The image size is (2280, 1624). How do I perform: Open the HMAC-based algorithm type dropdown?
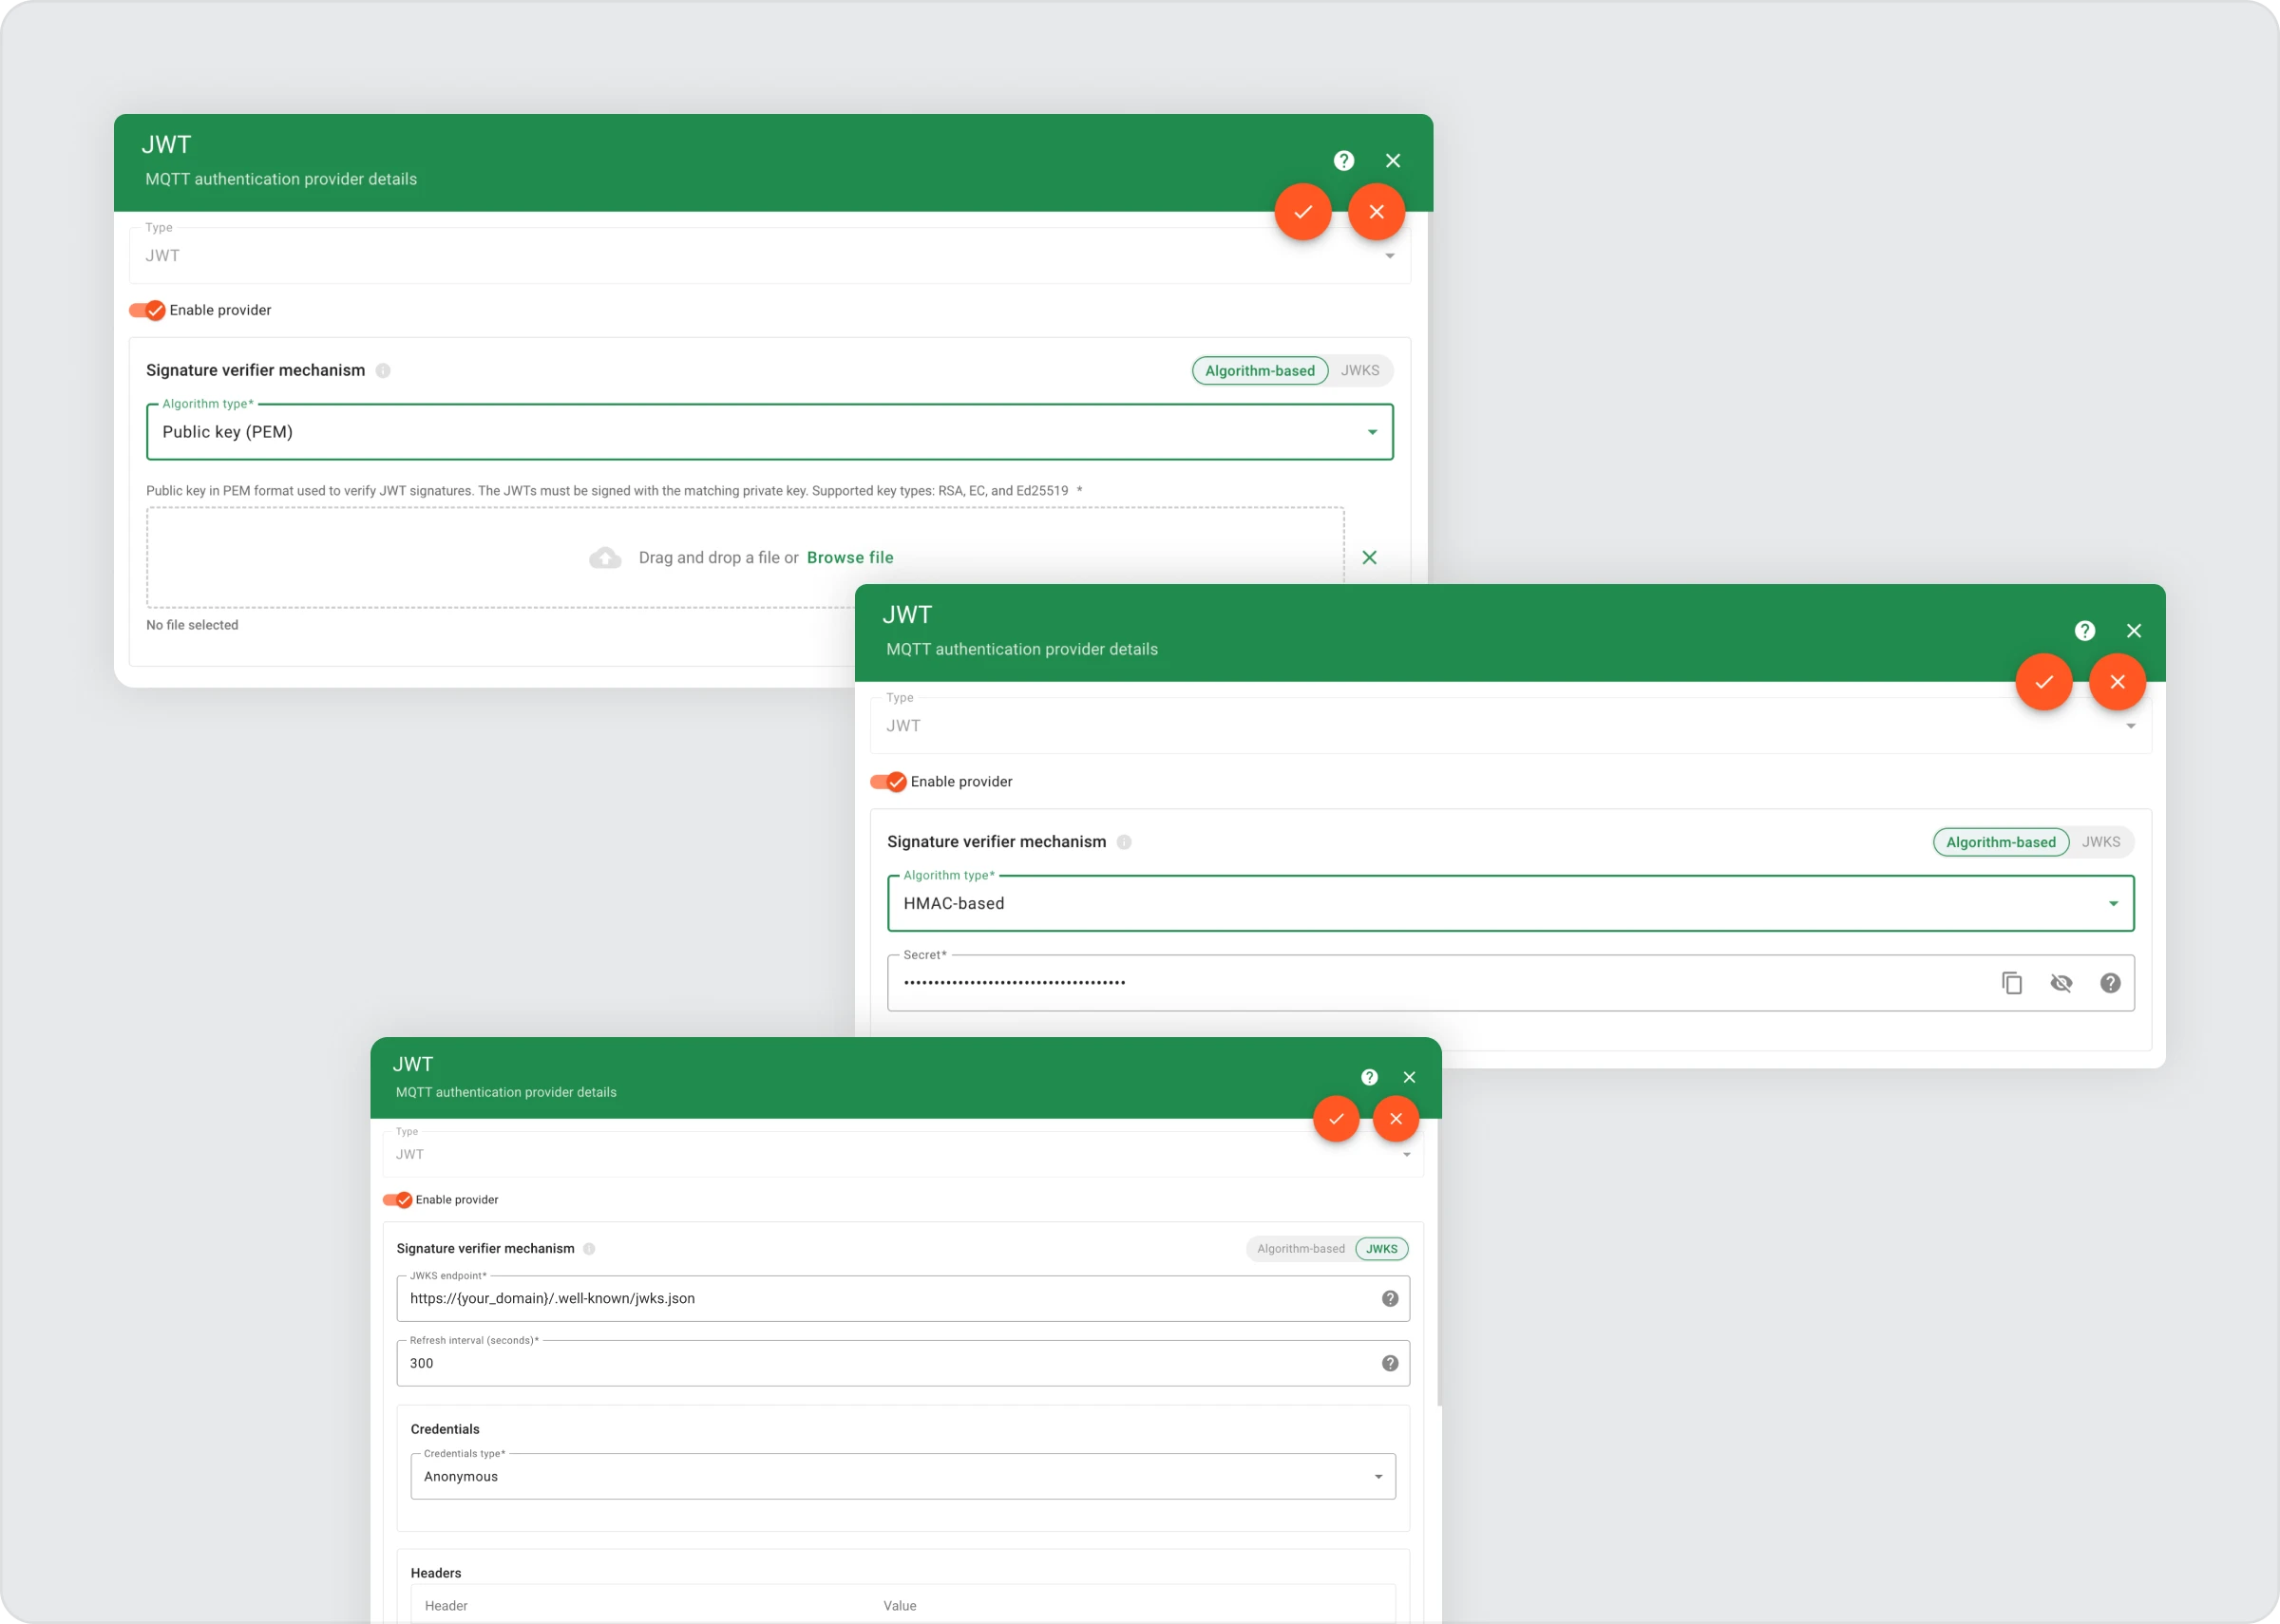point(1510,903)
